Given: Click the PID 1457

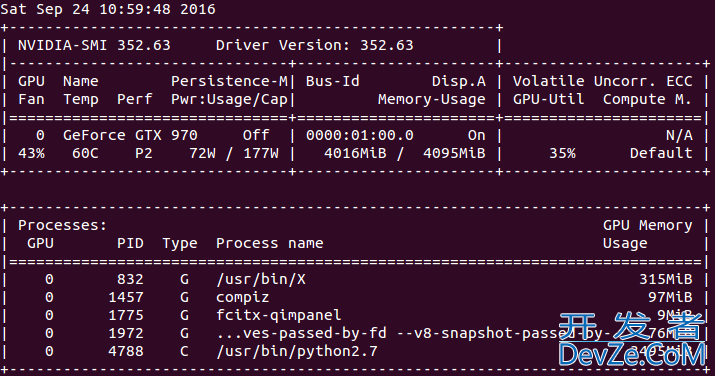Looking at the screenshot, I should click(126, 298).
